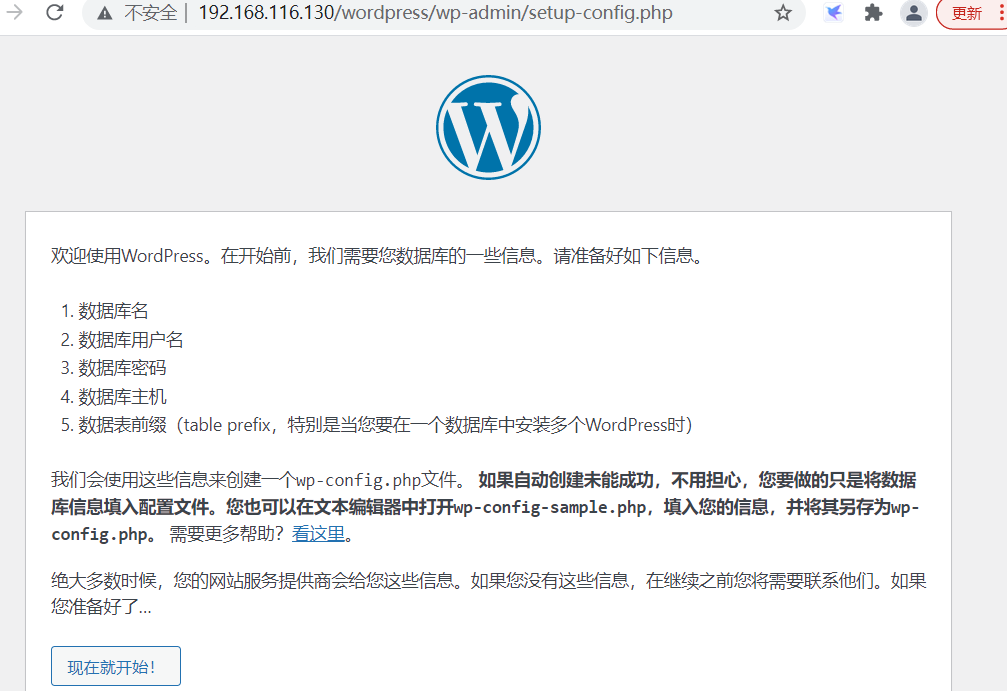This screenshot has width=1007, height=691.
Task: Click the 现在就开始! button
Action: [x=116, y=667]
